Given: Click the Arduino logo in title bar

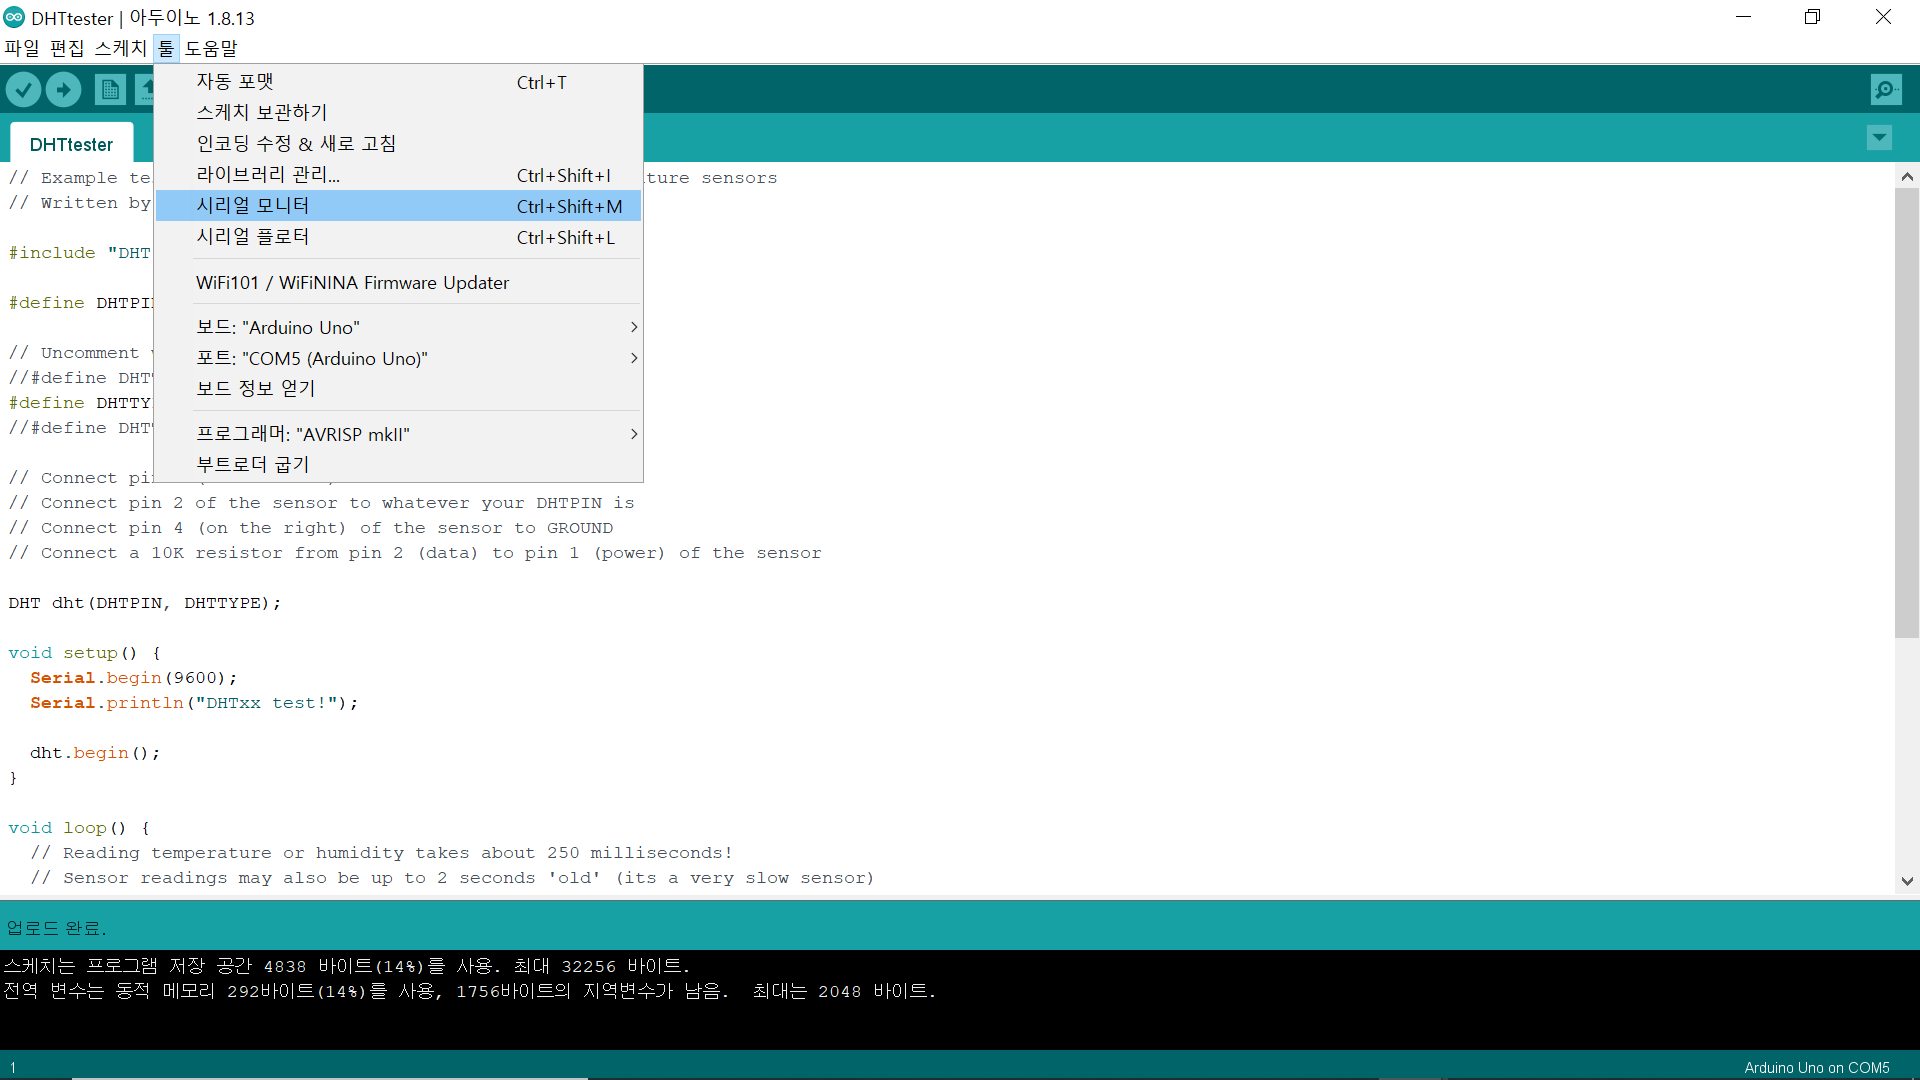Looking at the screenshot, I should pyautogui.click(x=14, y=18).
